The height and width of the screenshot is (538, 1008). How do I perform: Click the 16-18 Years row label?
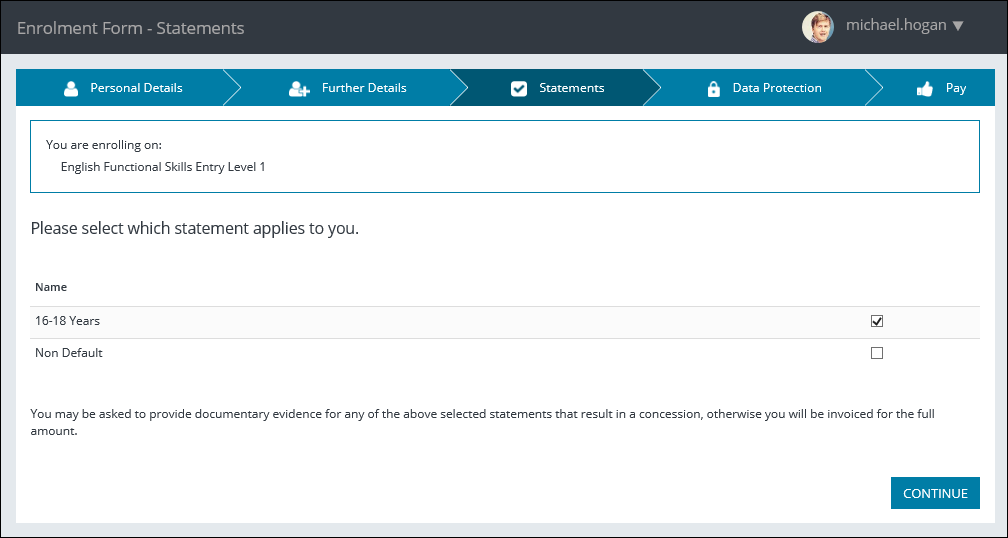[68, 321]
